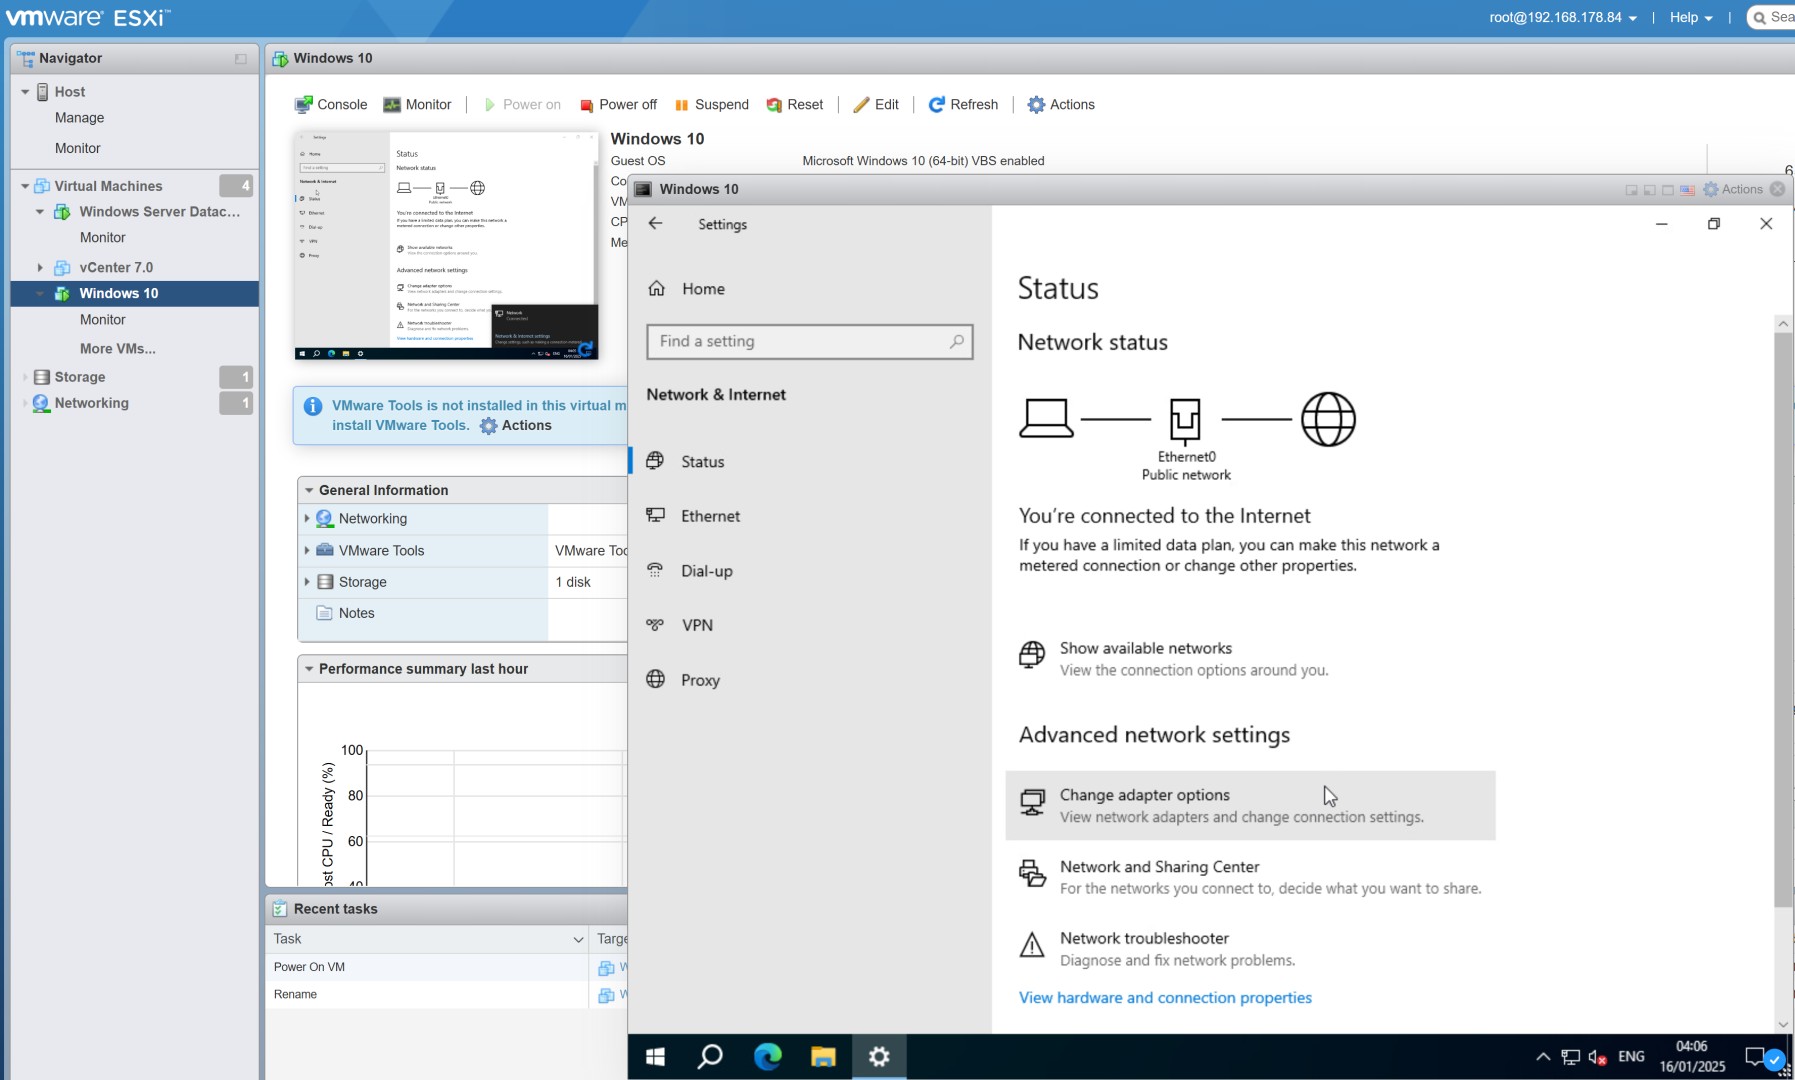This screenshot has height=1080, width=1795.
Task: Refresh the VM summary page
Action: 964,104
